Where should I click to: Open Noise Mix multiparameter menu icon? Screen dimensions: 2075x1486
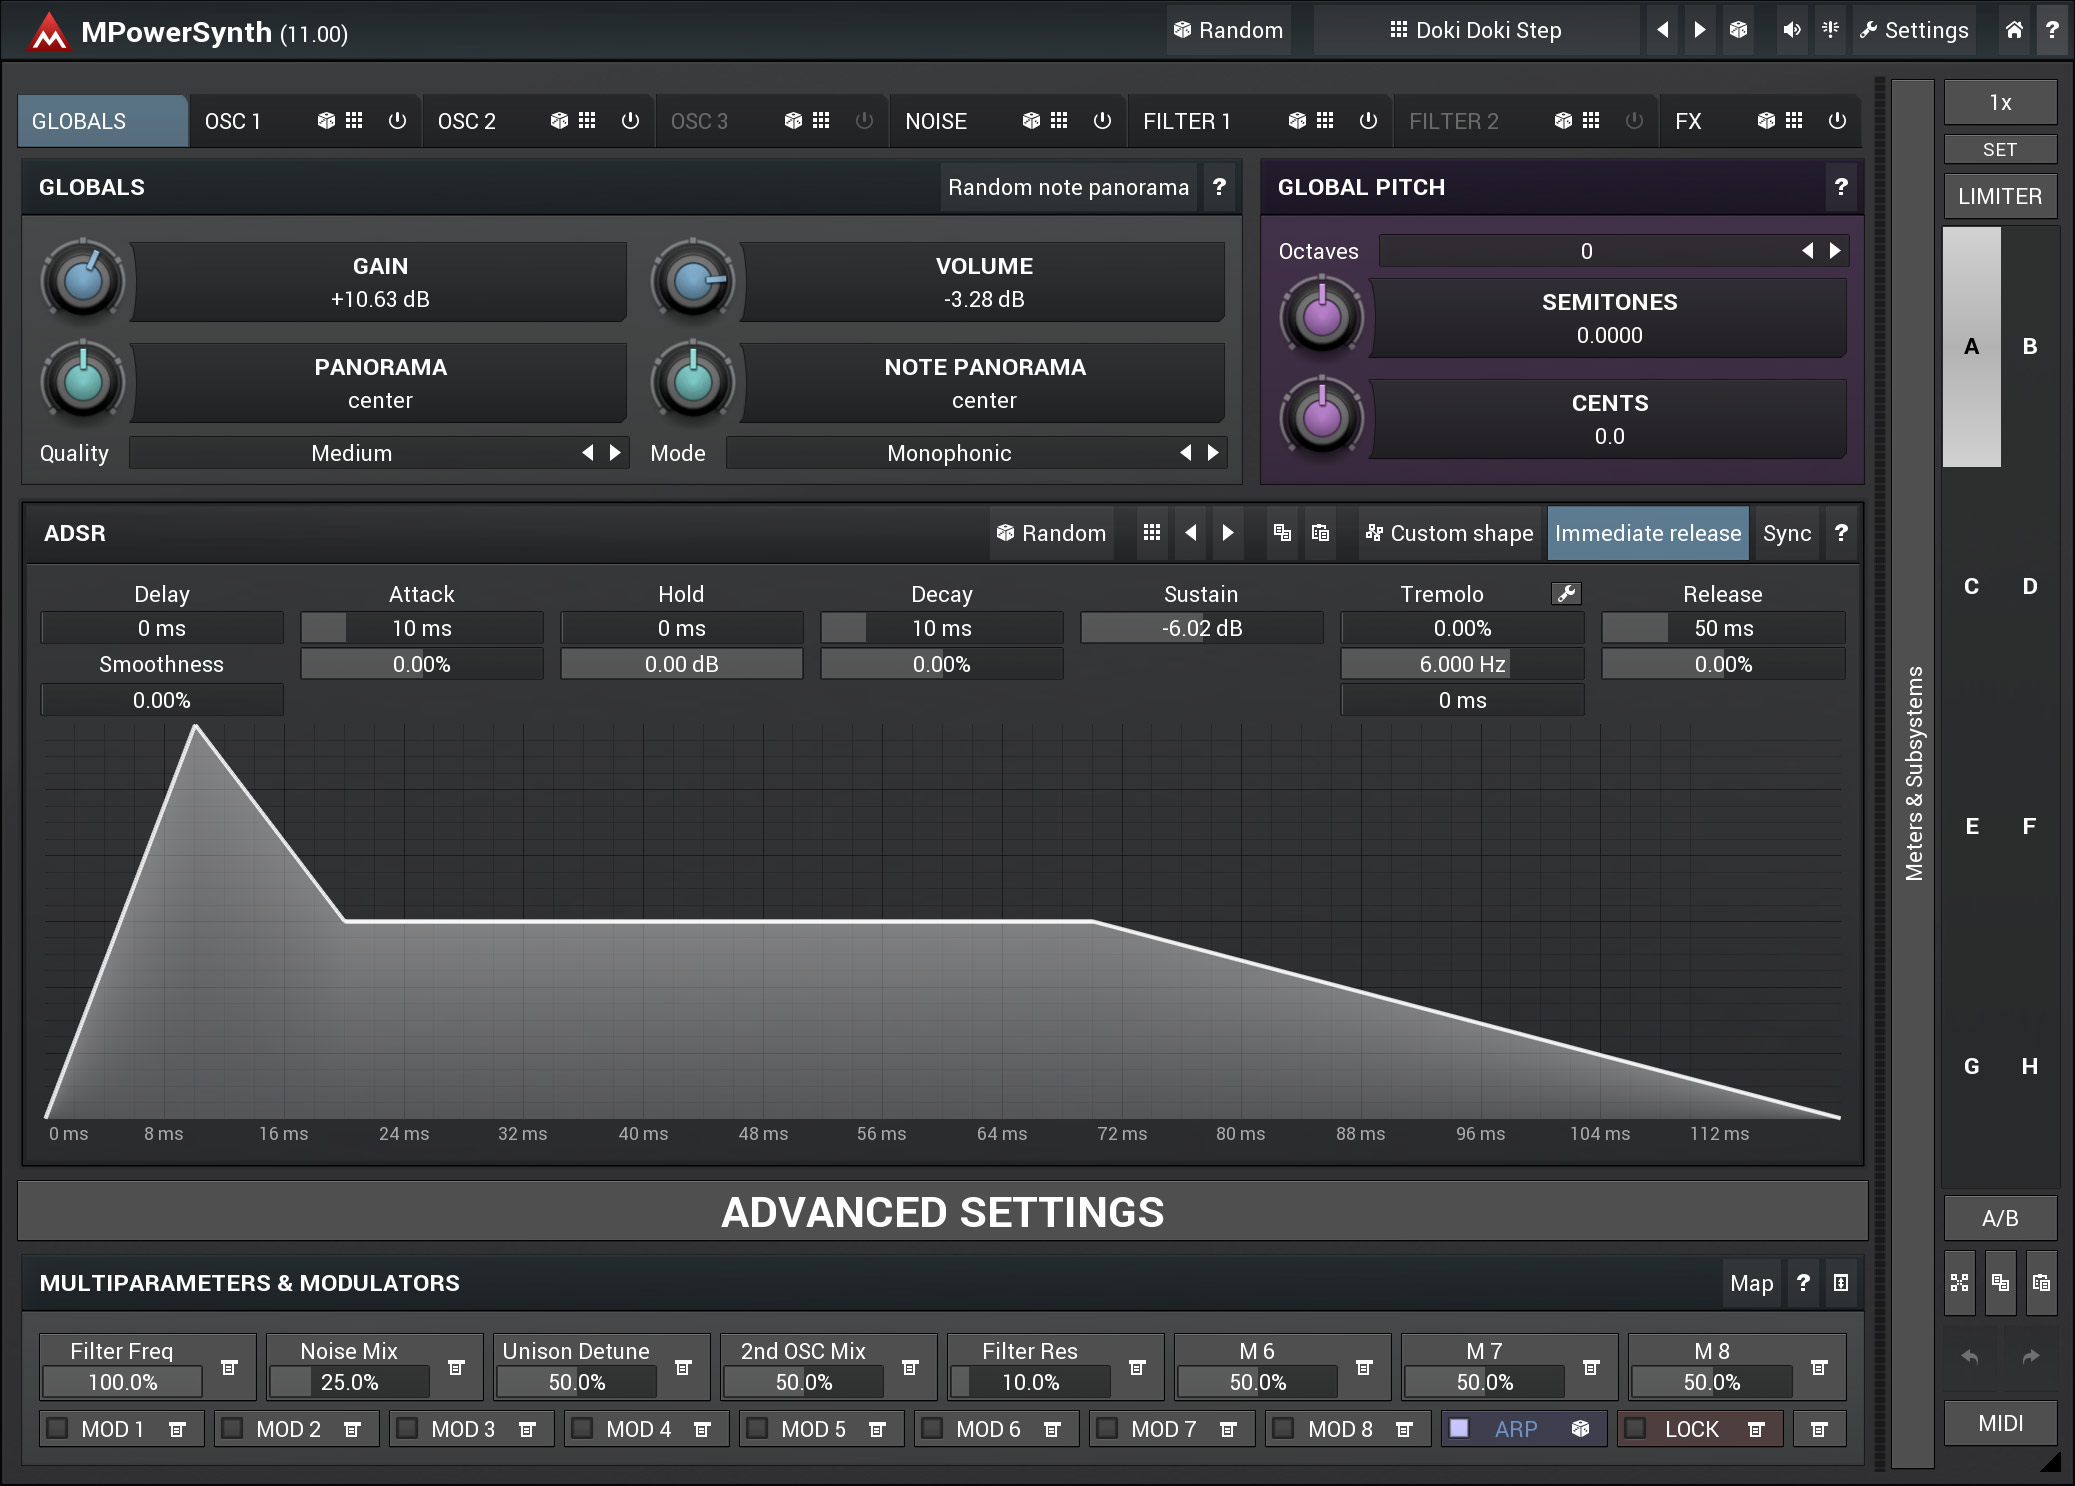point(456,1367)
